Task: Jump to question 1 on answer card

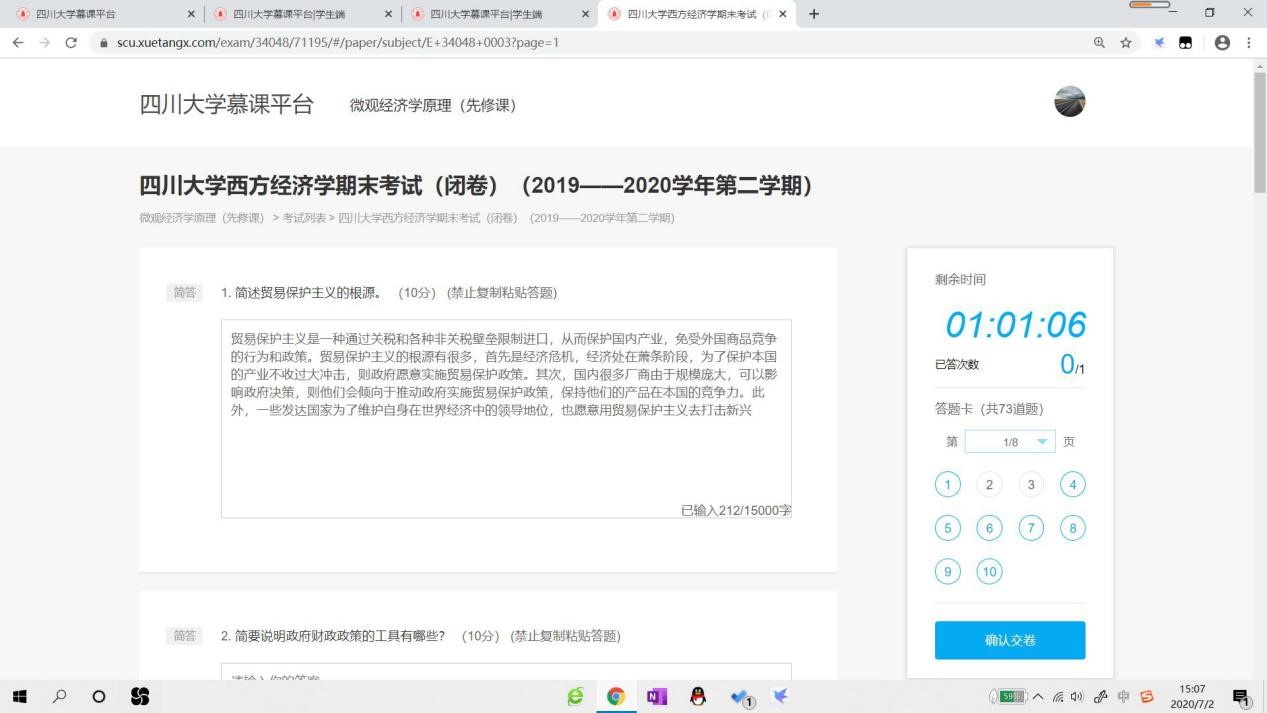Action: (947, 485)
